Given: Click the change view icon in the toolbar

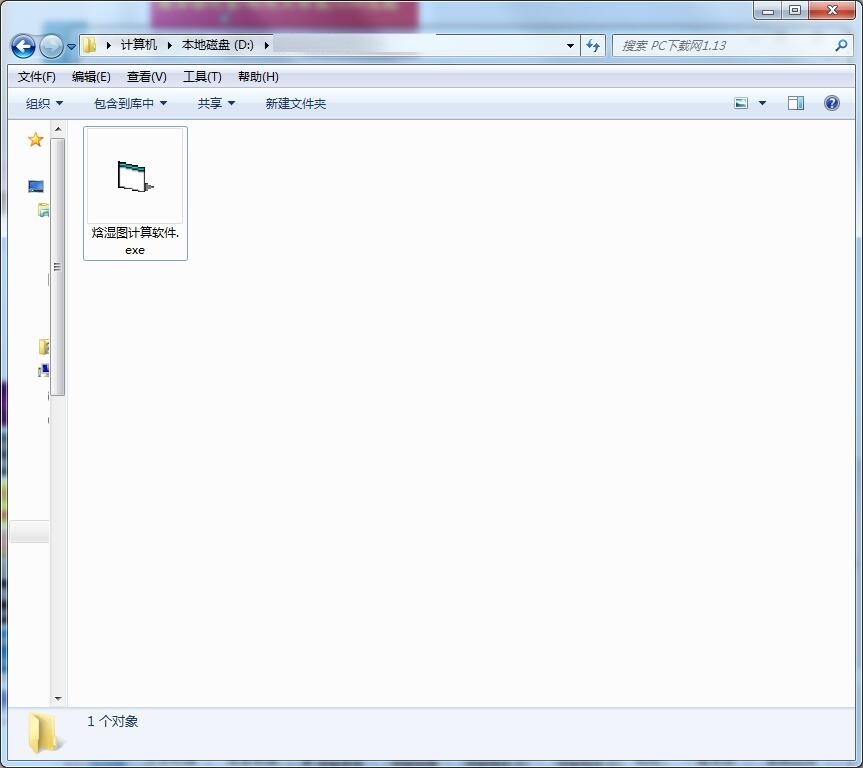Looking at the screenshot, I should pyautogui.click(x=741, y=103).
